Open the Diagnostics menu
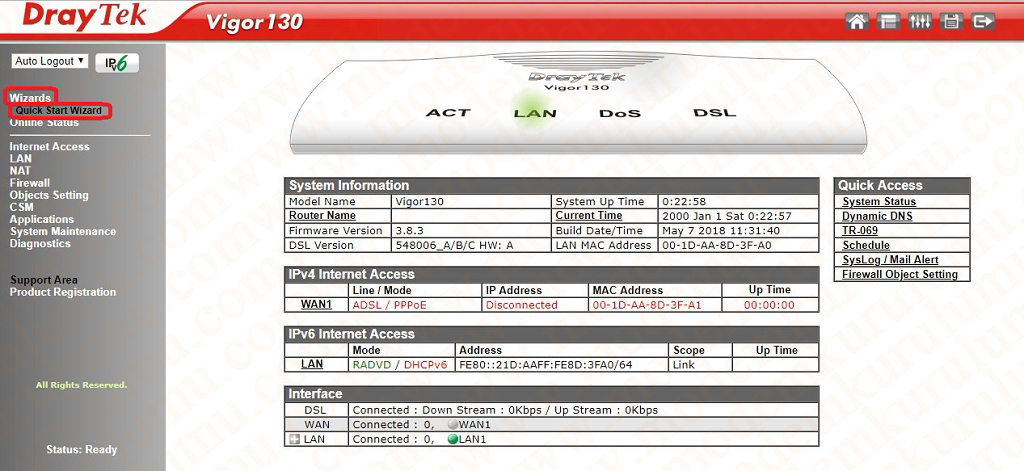1024x471 pixels. coord(40,243)
